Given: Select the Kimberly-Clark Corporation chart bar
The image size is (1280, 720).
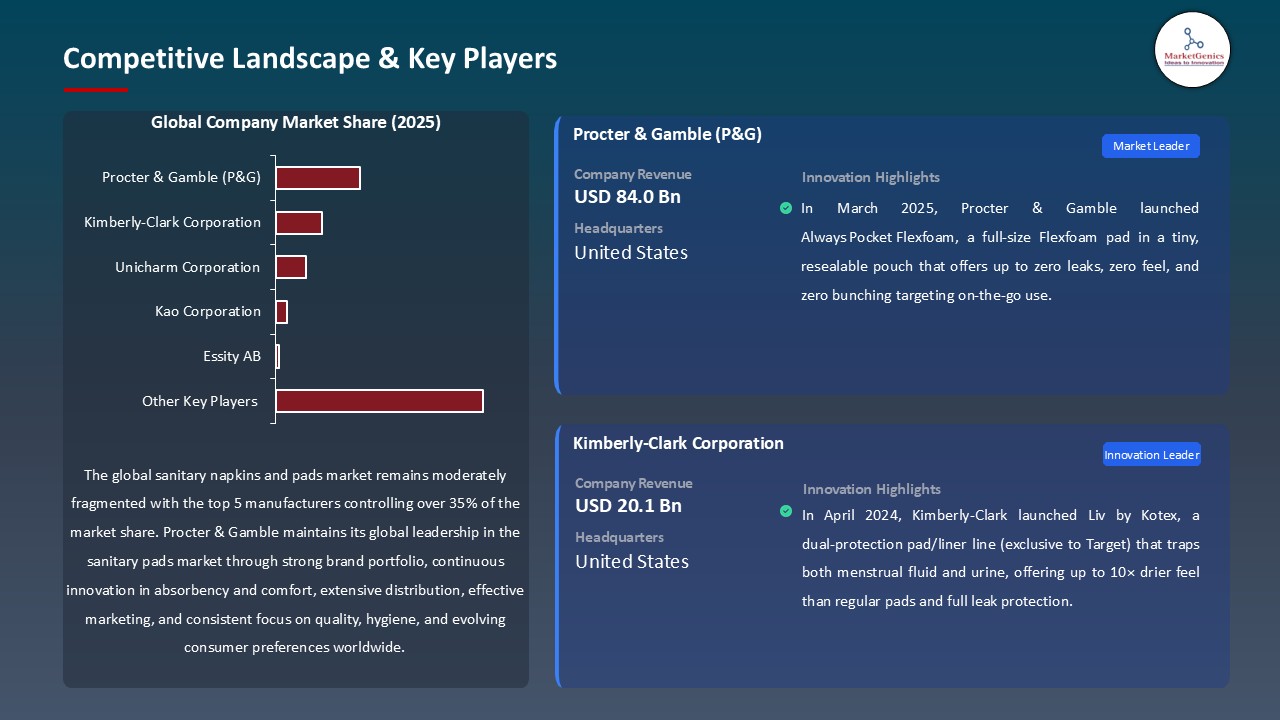Looking at the screenshot, I should (x=299, y=223).
